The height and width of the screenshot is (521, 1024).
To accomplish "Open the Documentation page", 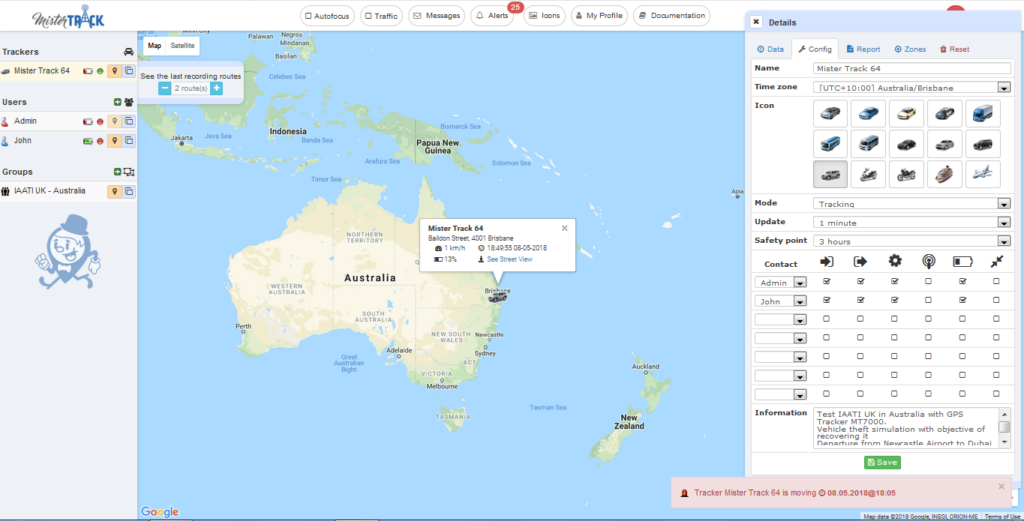I will pyautogui.click(x=672, y=16).
